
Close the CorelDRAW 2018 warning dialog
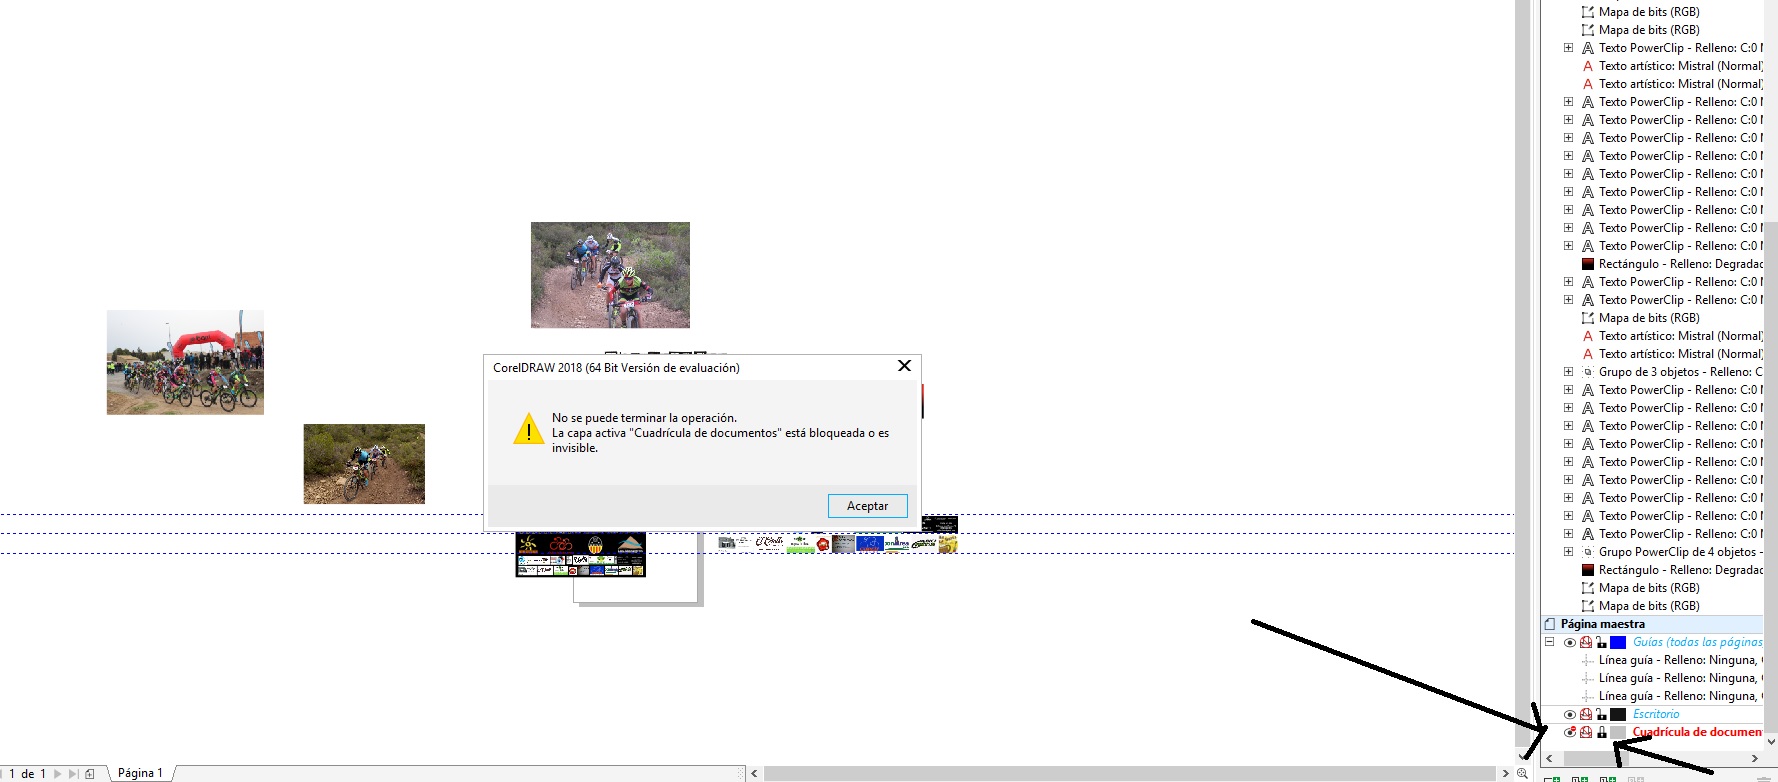[x=904, y=366]
